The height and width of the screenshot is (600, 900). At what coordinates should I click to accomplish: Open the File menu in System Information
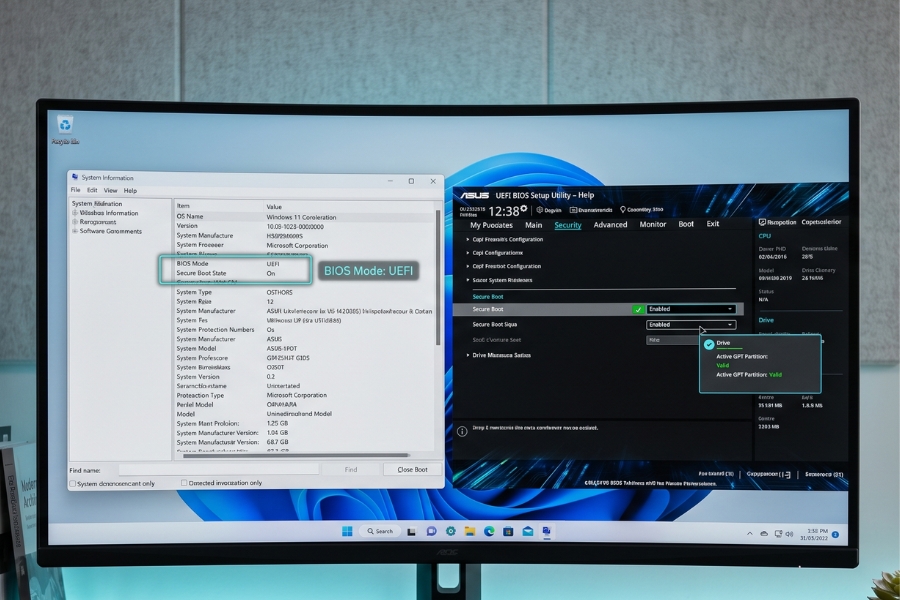(76, 190)
